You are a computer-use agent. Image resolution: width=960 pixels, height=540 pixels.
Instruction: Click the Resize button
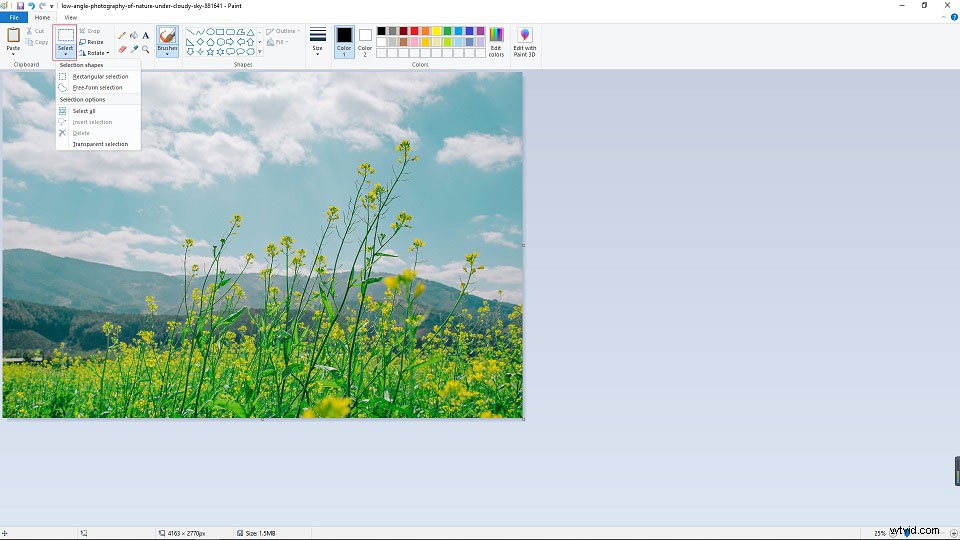pos(93,42)
